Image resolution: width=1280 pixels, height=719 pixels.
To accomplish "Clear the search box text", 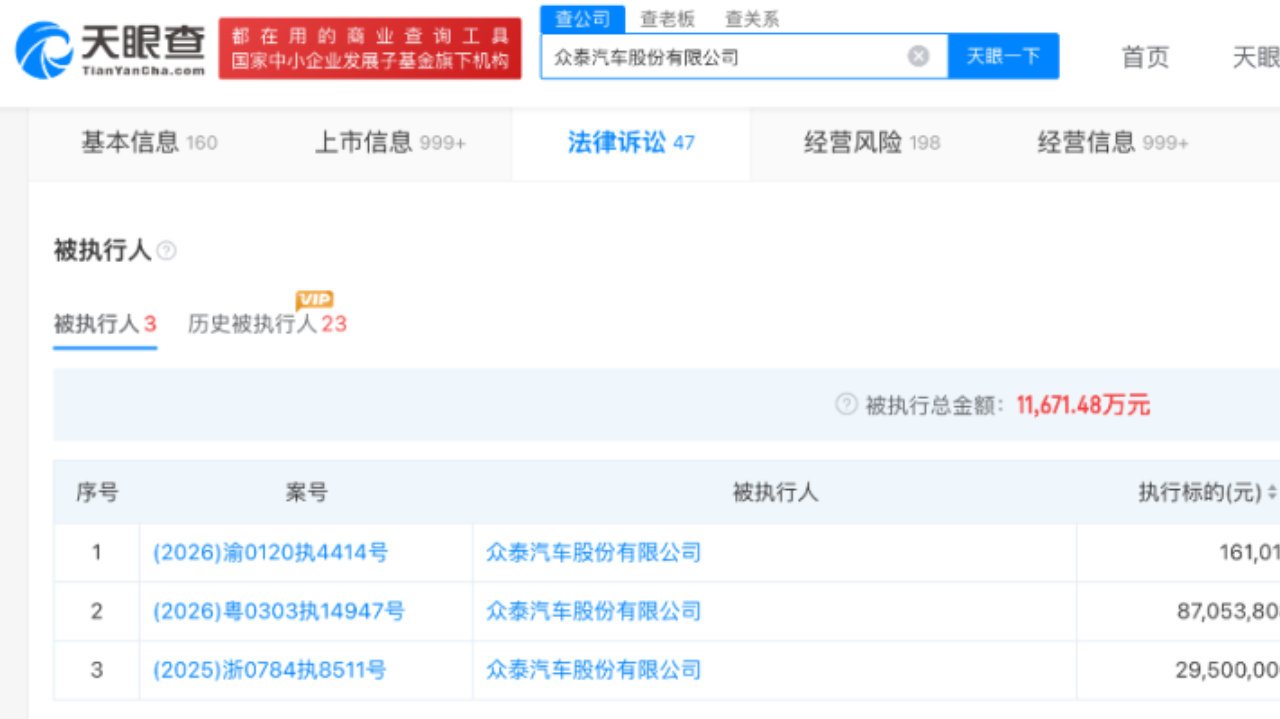I will coord(918,56).
